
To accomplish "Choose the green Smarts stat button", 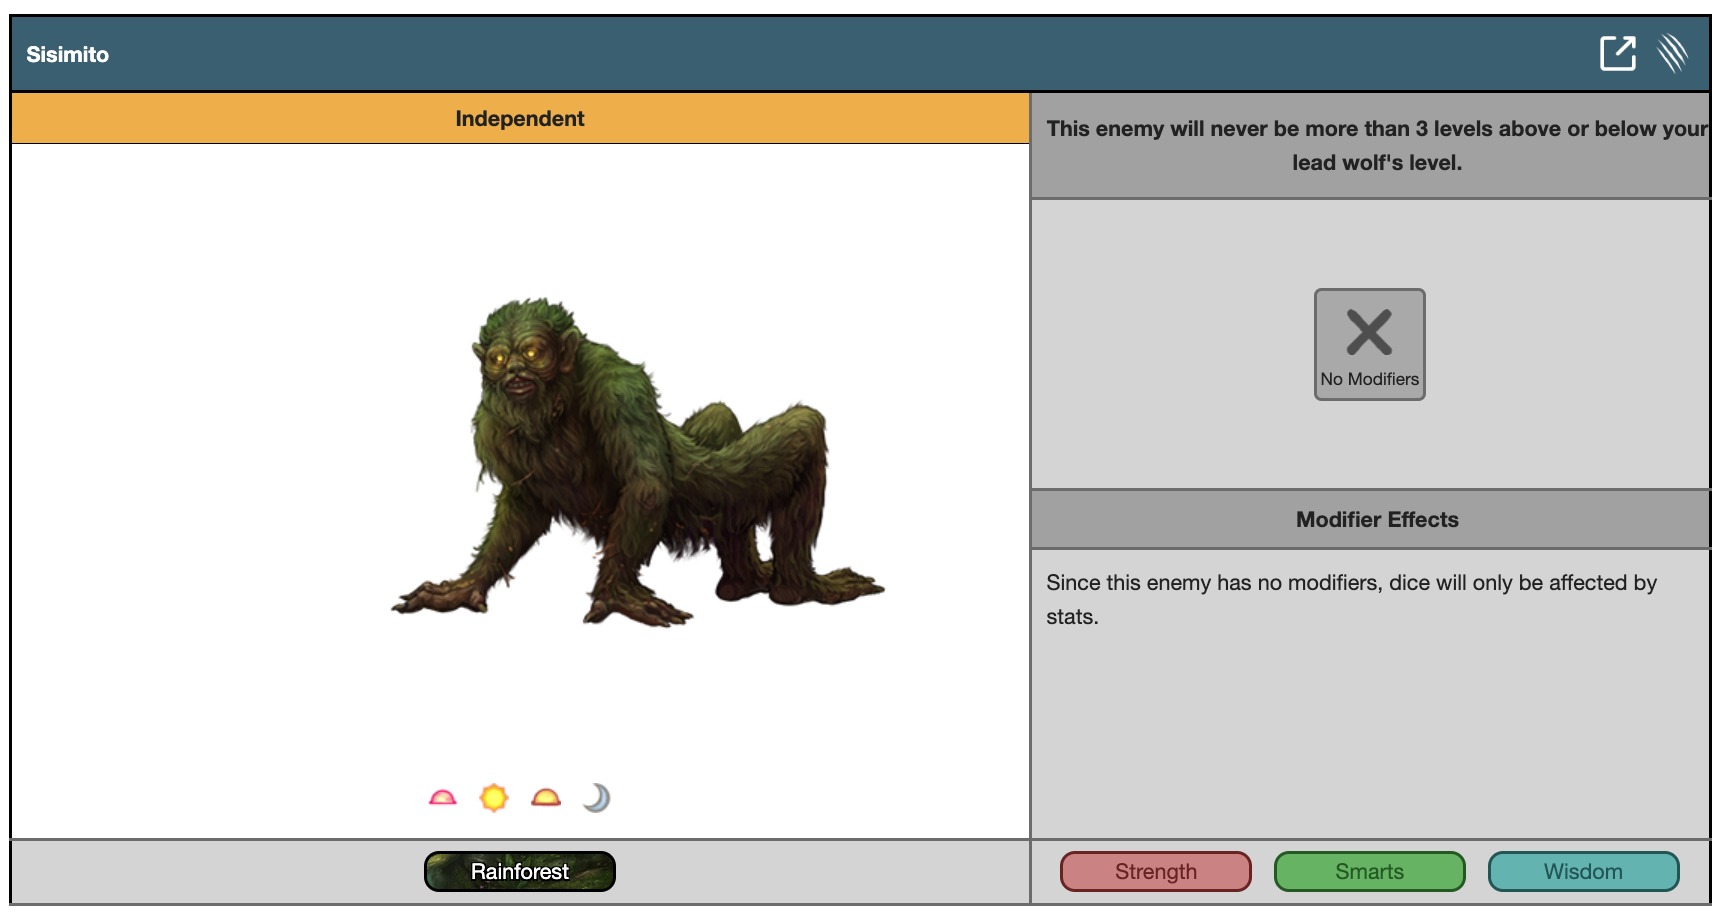I will [x=1369, y=871].
